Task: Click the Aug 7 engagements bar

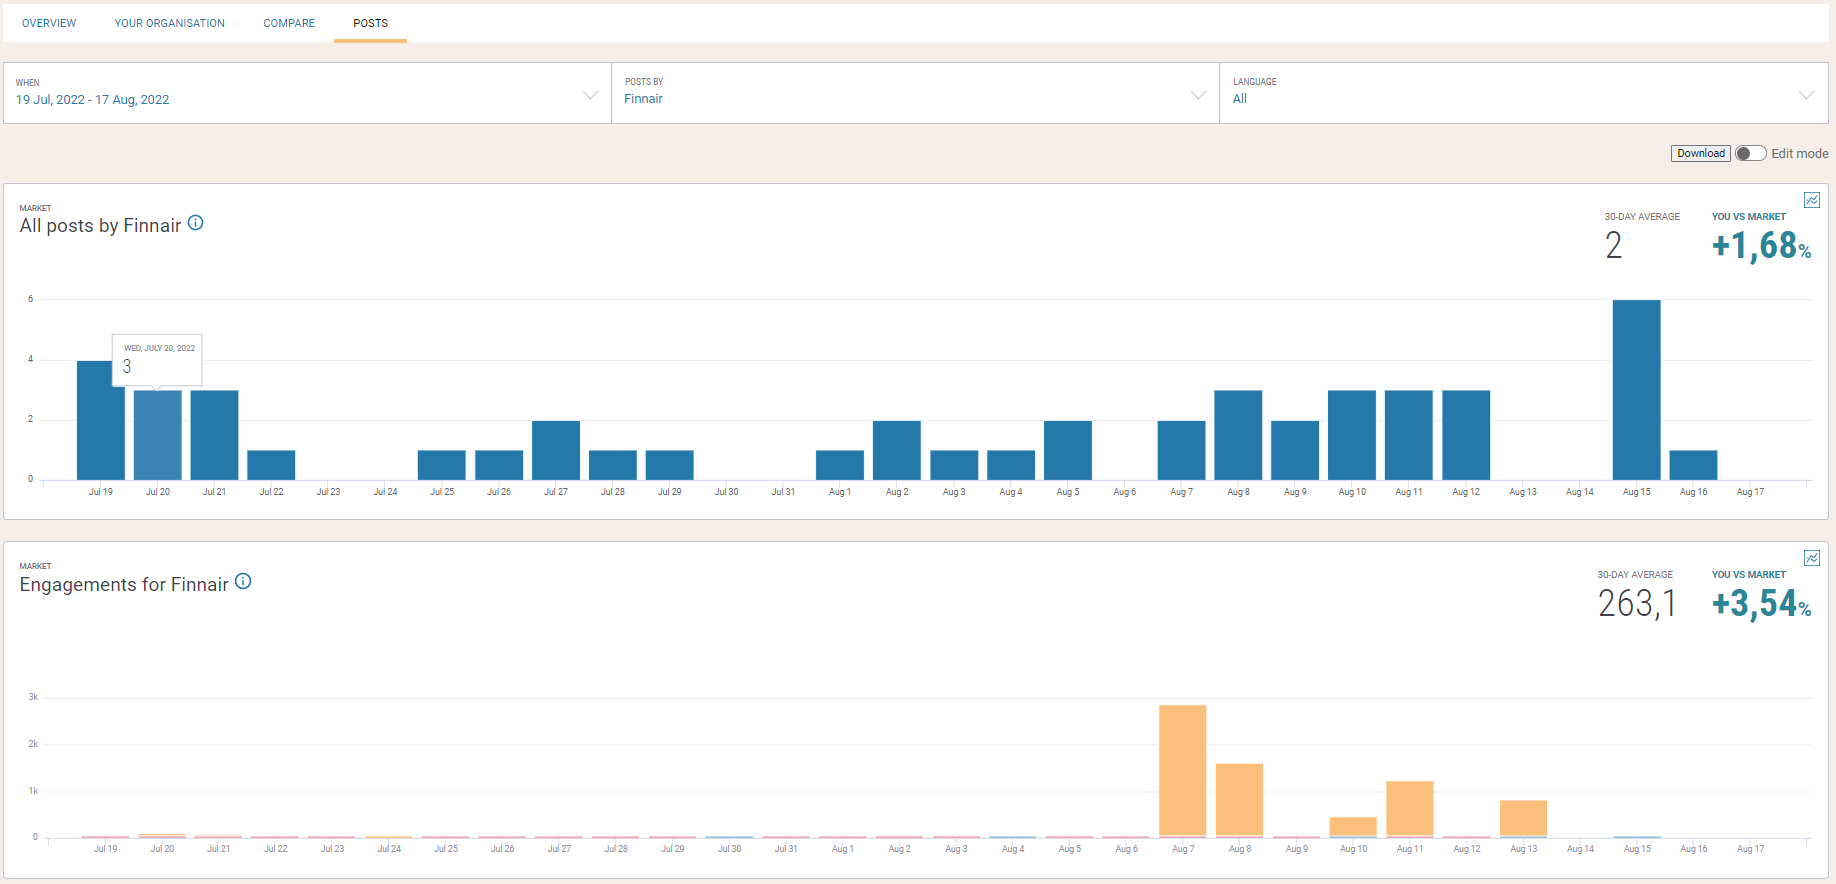Action: click(x=1182, y=771)
